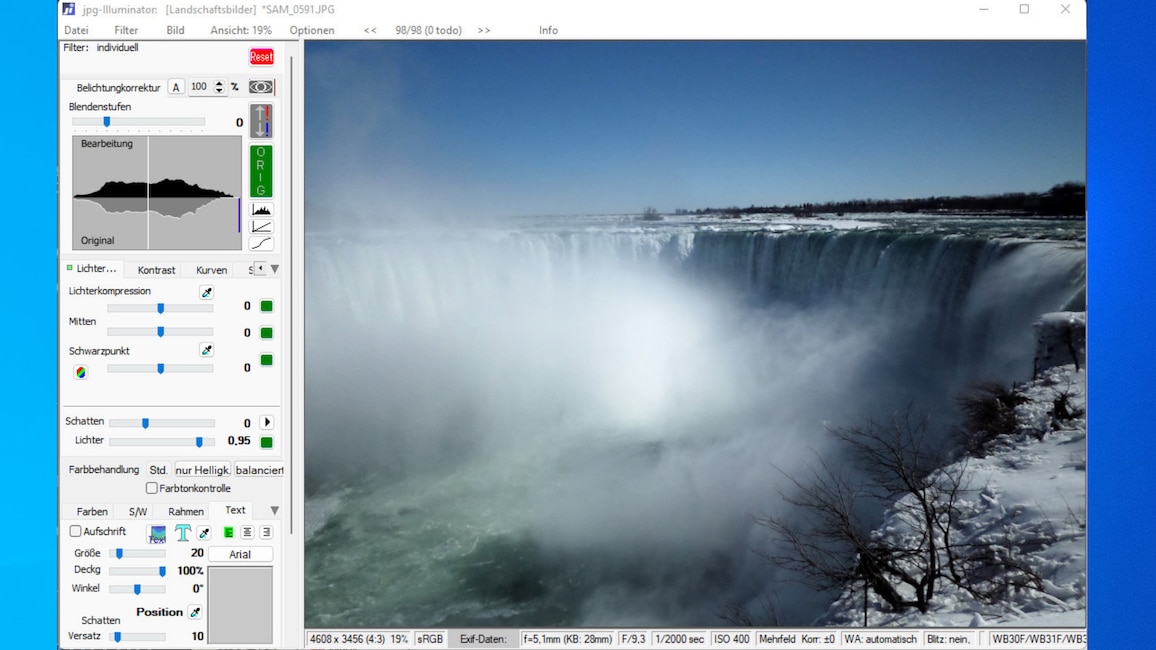
Task: Click the gray text preview box
Action: 240,605
